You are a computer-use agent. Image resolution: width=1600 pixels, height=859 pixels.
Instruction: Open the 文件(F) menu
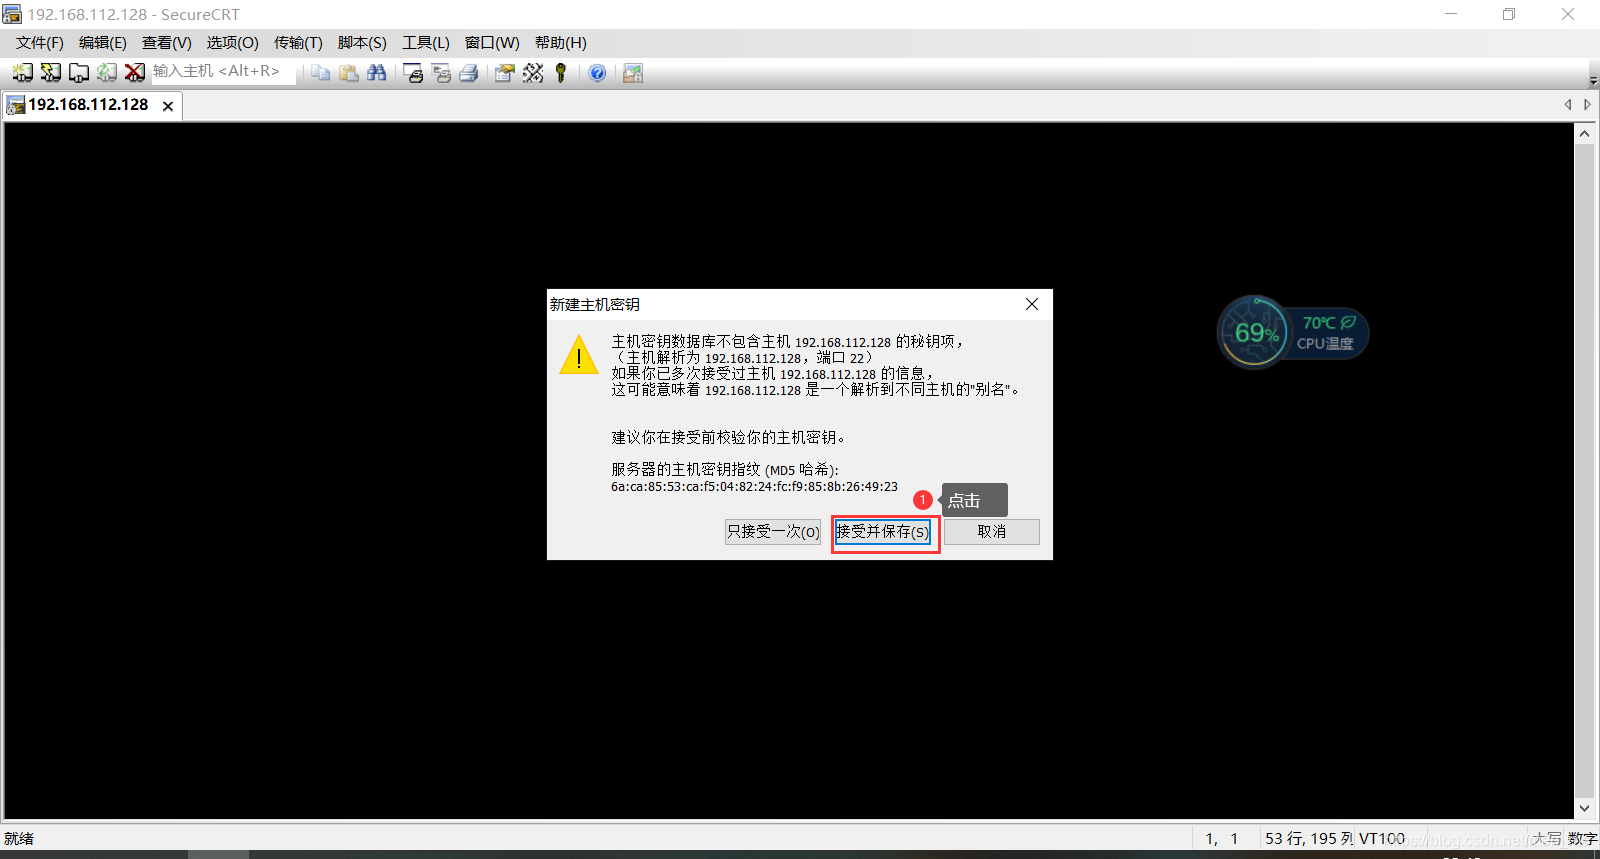coord(39,43)
